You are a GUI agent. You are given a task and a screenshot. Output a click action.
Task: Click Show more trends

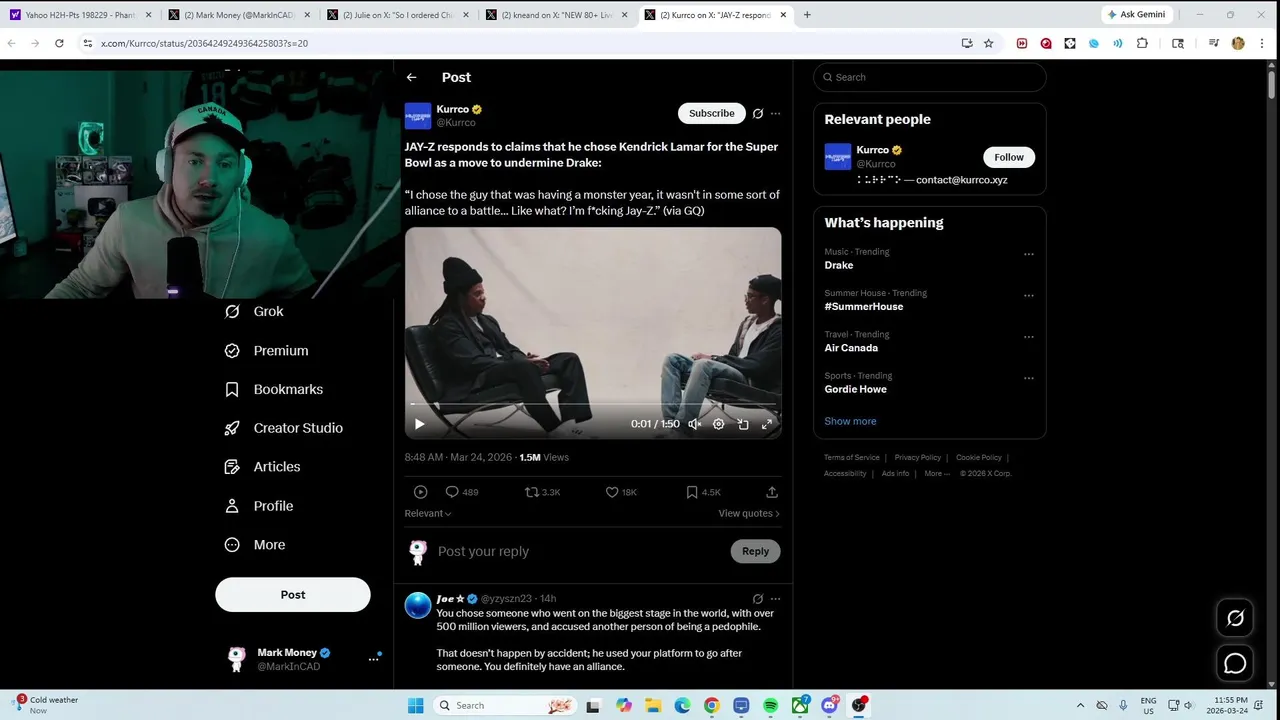pyautogui.click(x=850, y=421)
